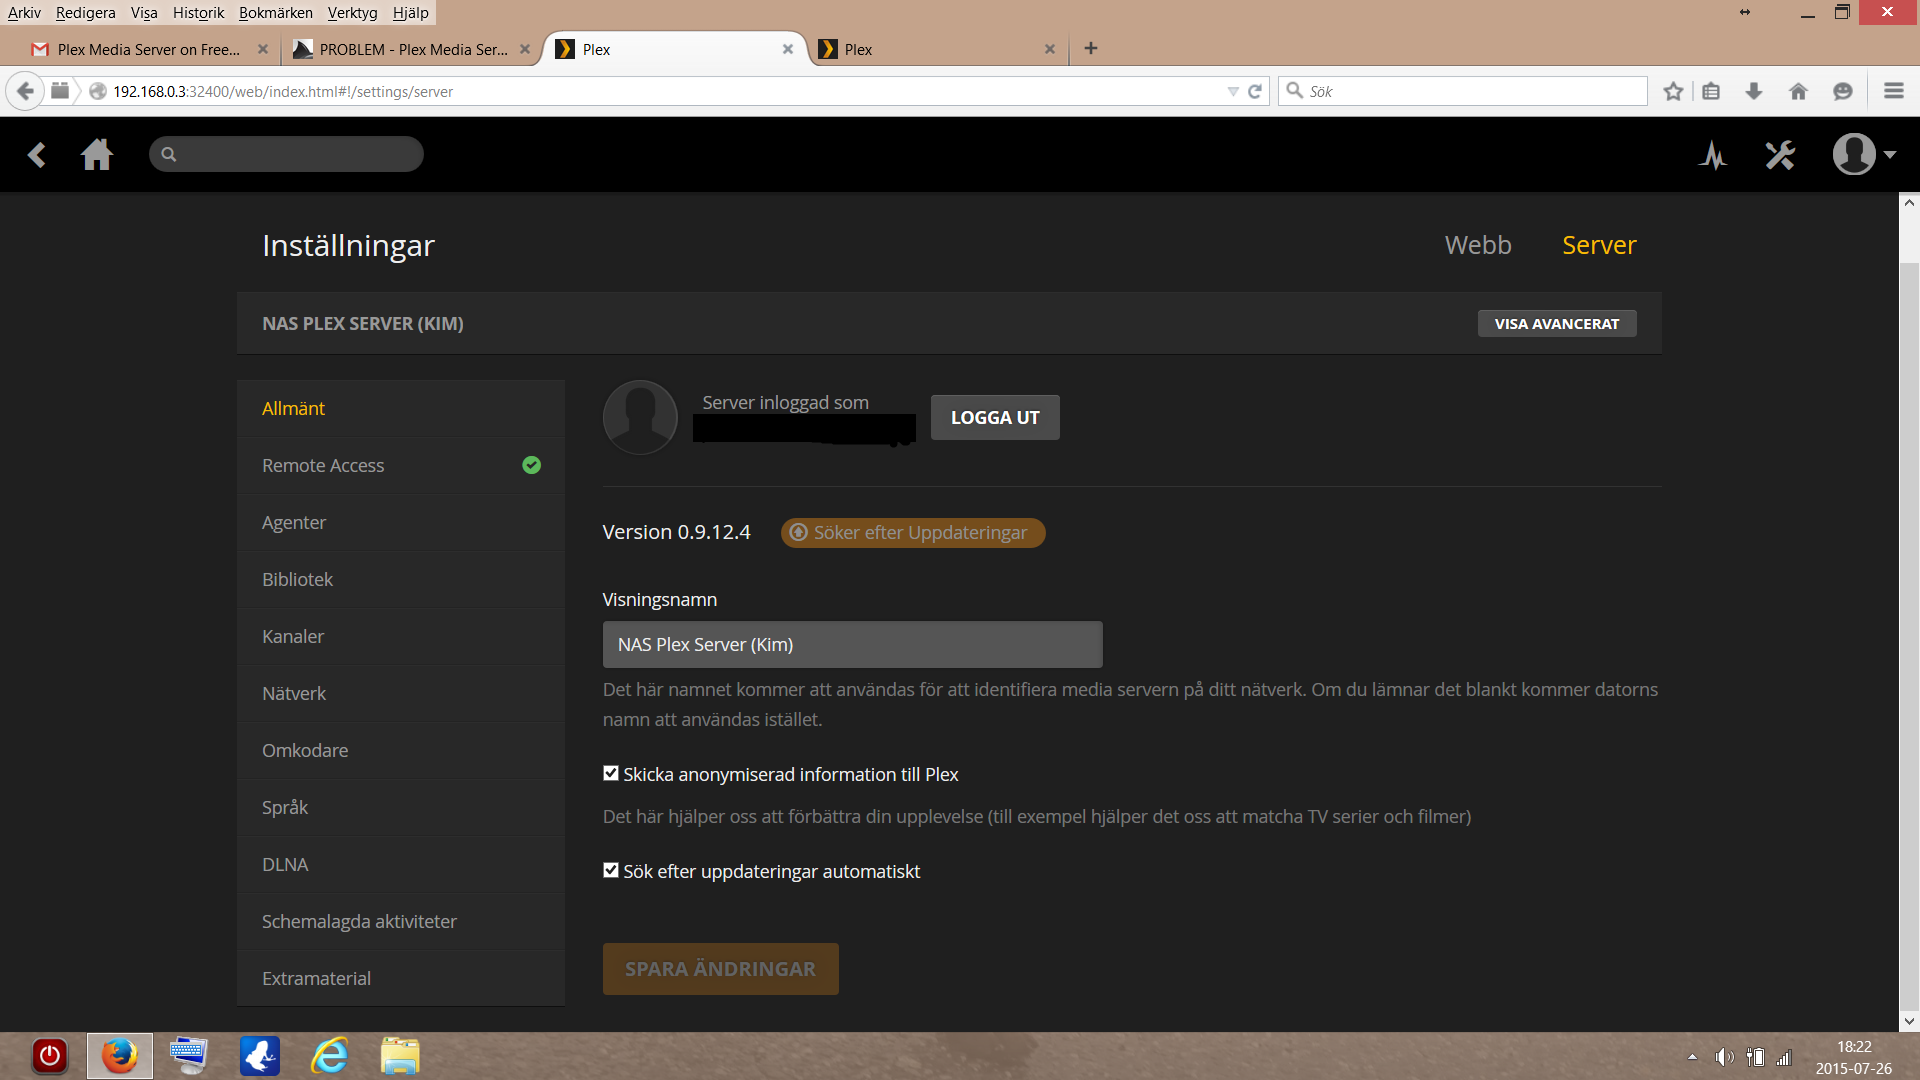Viewport: 1920px width, 1080px height.
Task: Open Firefox downloads arrow icon
Action: tap(1754, 91)
